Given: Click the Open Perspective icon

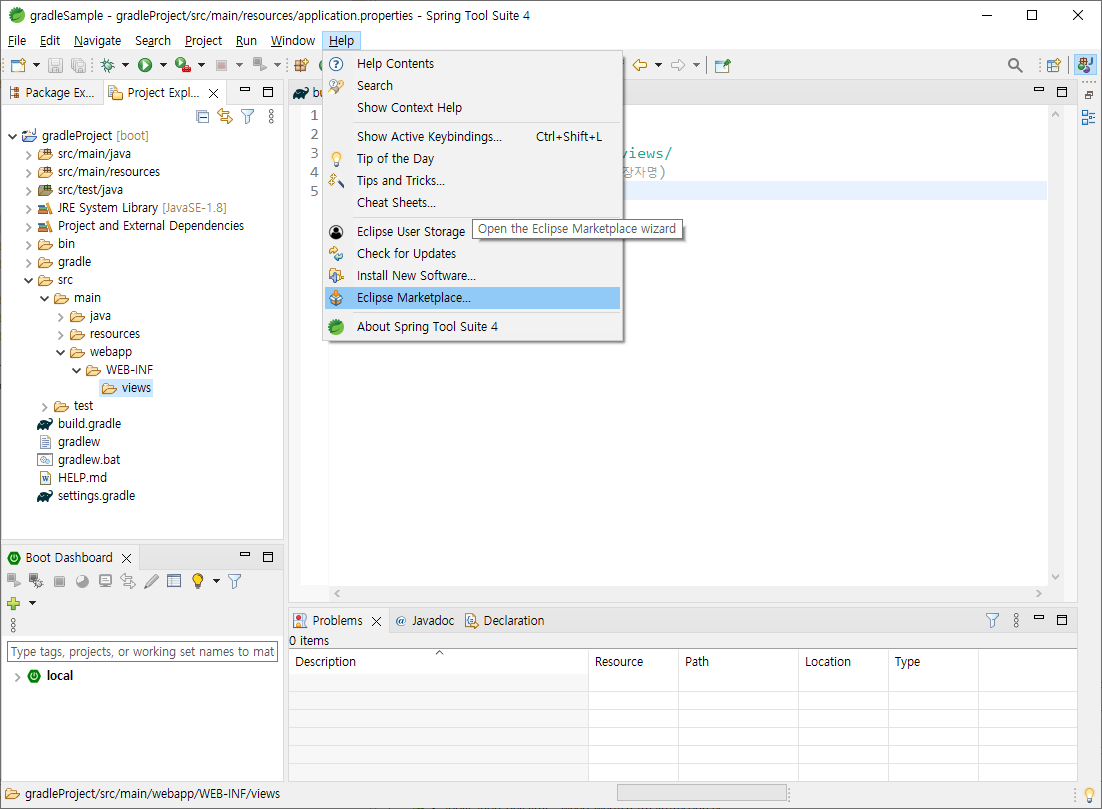Looking at the screenshot, I should (1054, 65).
